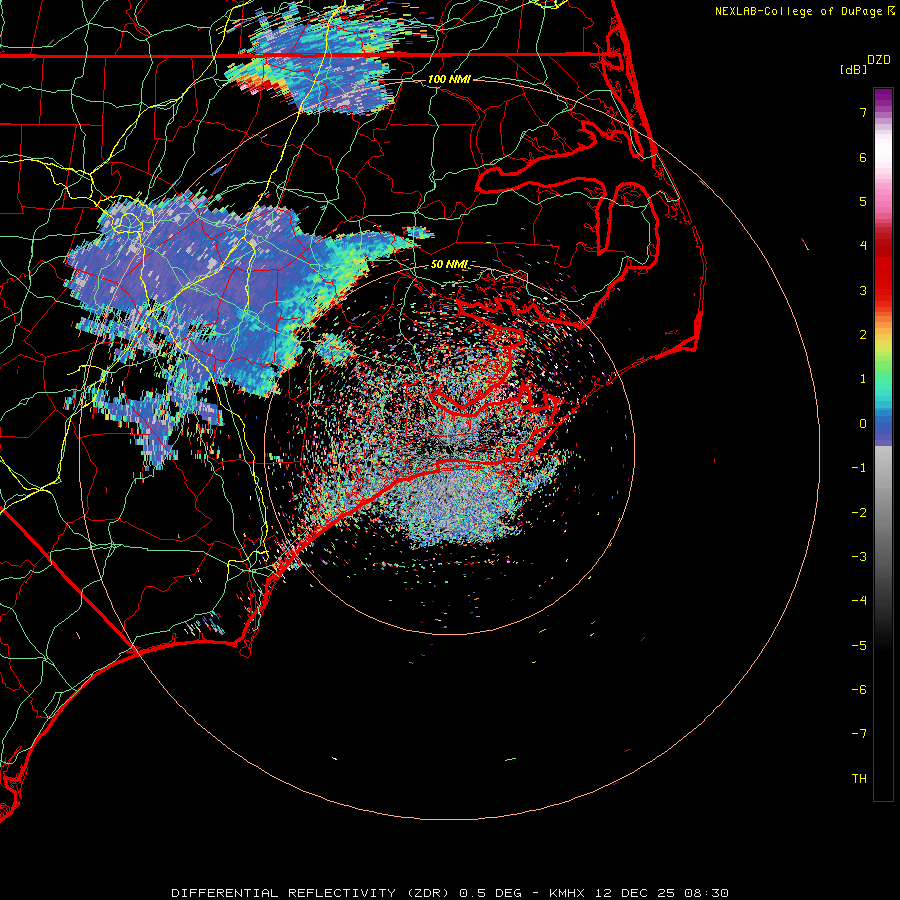This screenshot has width=900, height=900.
Task: Click the [dB] unit label
Action: coord(853,69)
